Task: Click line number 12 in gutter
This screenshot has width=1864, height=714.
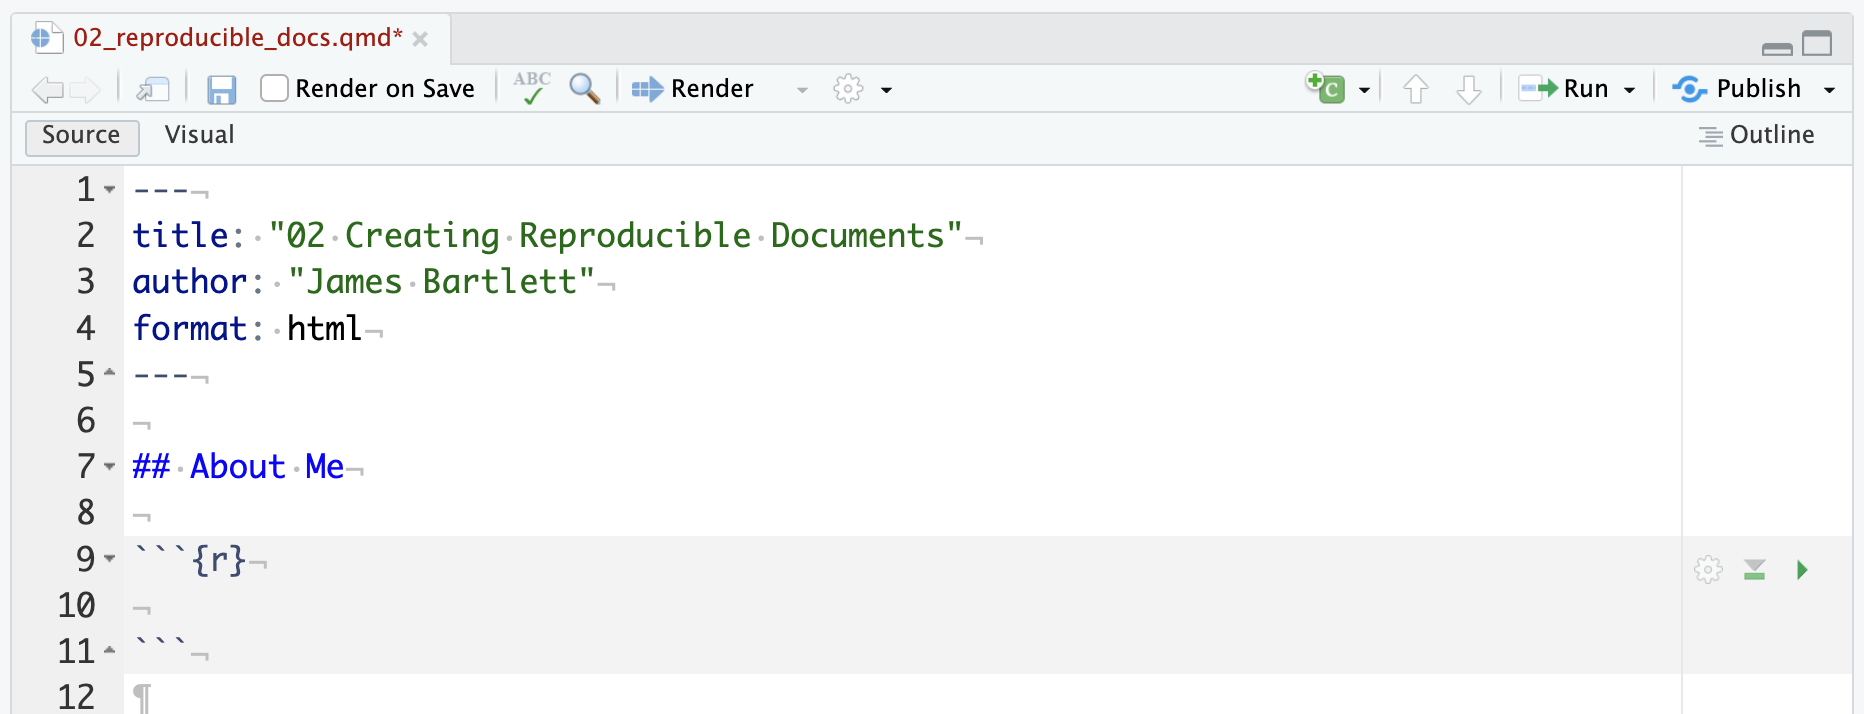Action: [76, 697]
